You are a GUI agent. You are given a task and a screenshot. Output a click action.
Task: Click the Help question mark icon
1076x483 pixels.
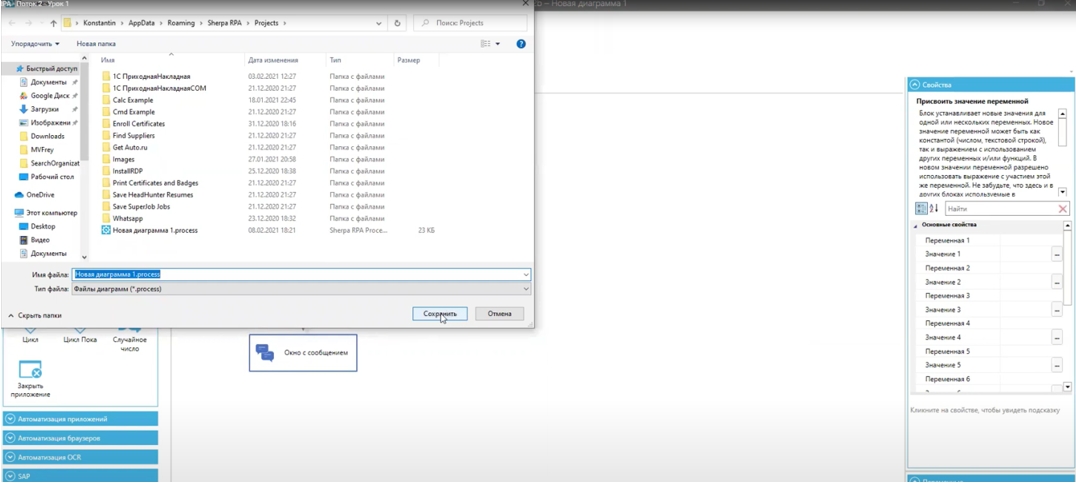521,44
